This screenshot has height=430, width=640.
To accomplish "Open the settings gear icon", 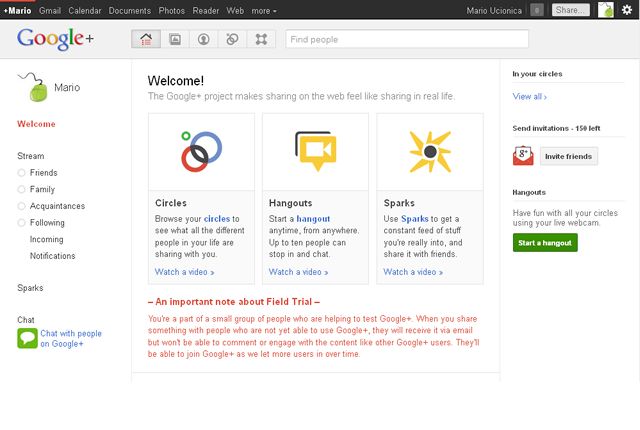I will (x=627, y=10).
